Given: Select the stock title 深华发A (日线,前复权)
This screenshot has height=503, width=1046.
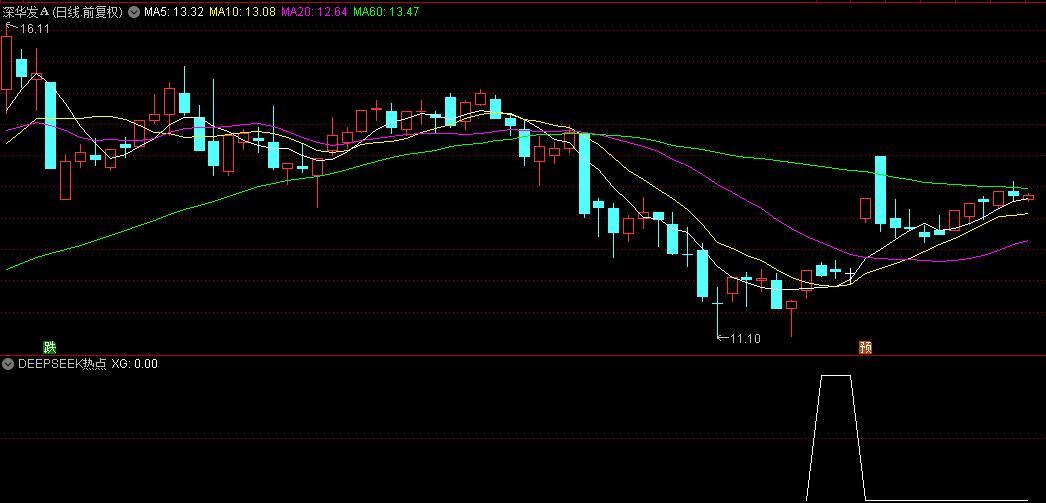Looking at the screenshot, I should tap(63, 11).
